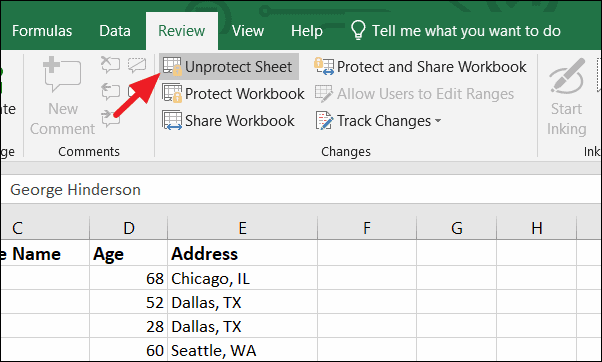Click the New Comment icon
This screenshot has height=362, width=602.
pyautogui.click(x=62, y=75)
